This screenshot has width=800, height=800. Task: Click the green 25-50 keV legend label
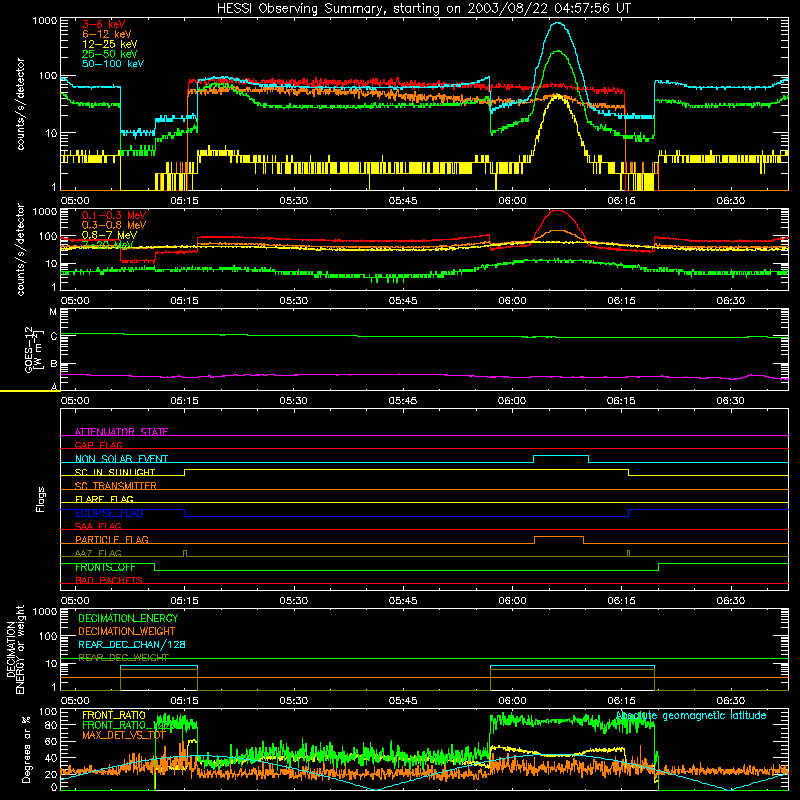(110, 54)
